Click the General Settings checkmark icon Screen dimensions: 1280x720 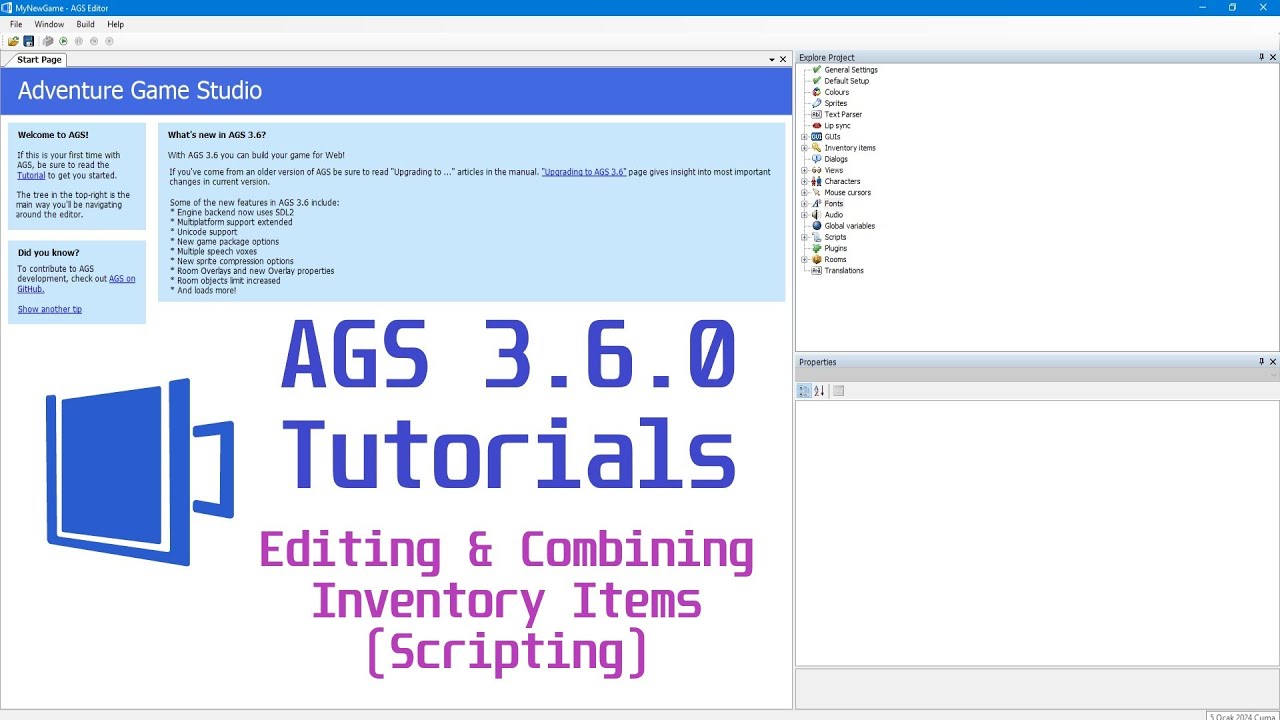816,70
